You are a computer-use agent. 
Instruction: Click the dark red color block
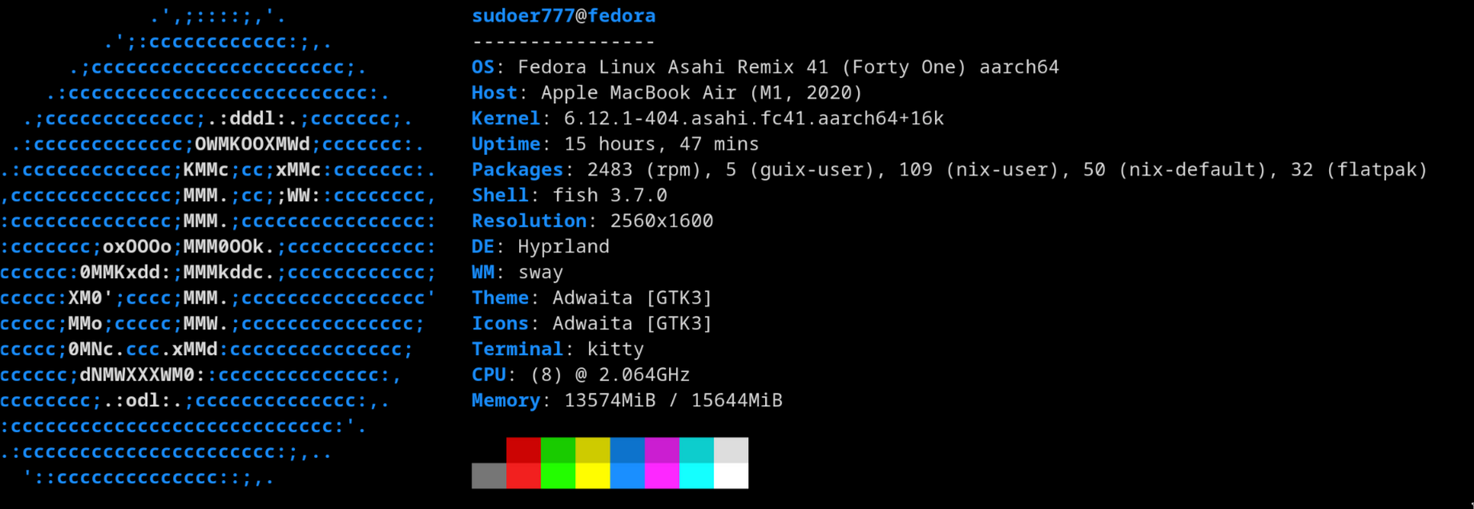pyautogui.click(x=523, y=450)
